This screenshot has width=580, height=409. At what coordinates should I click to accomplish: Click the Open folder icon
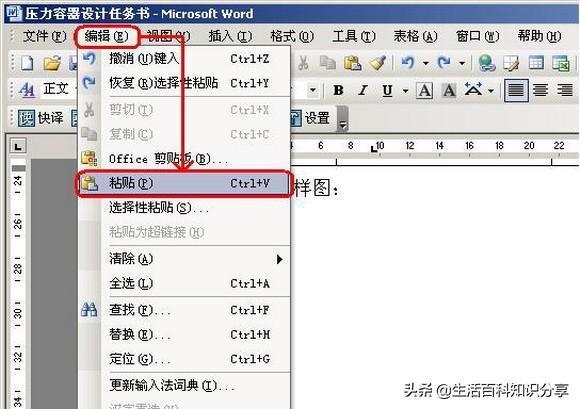52,63
